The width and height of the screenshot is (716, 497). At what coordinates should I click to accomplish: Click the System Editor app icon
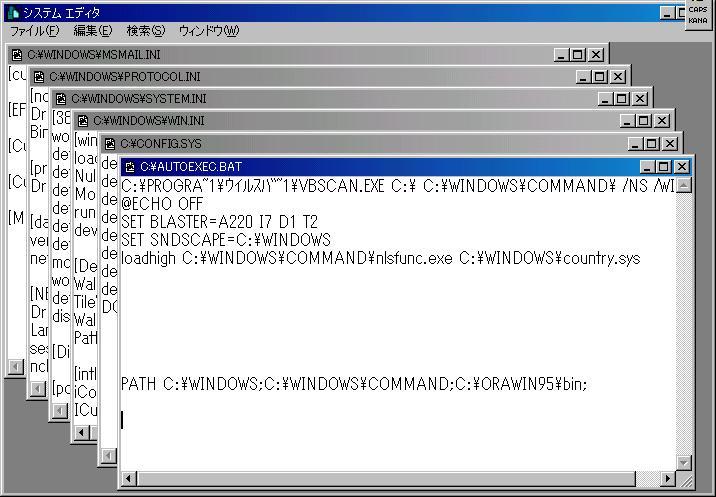14,13
